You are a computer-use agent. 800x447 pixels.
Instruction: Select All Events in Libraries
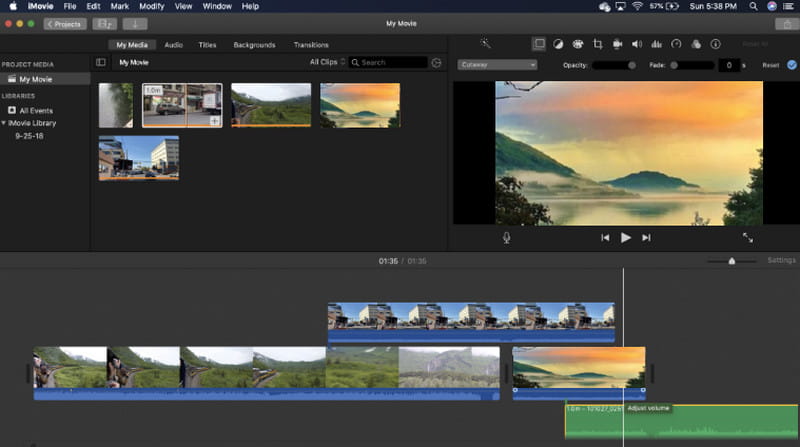pos(36,111)
